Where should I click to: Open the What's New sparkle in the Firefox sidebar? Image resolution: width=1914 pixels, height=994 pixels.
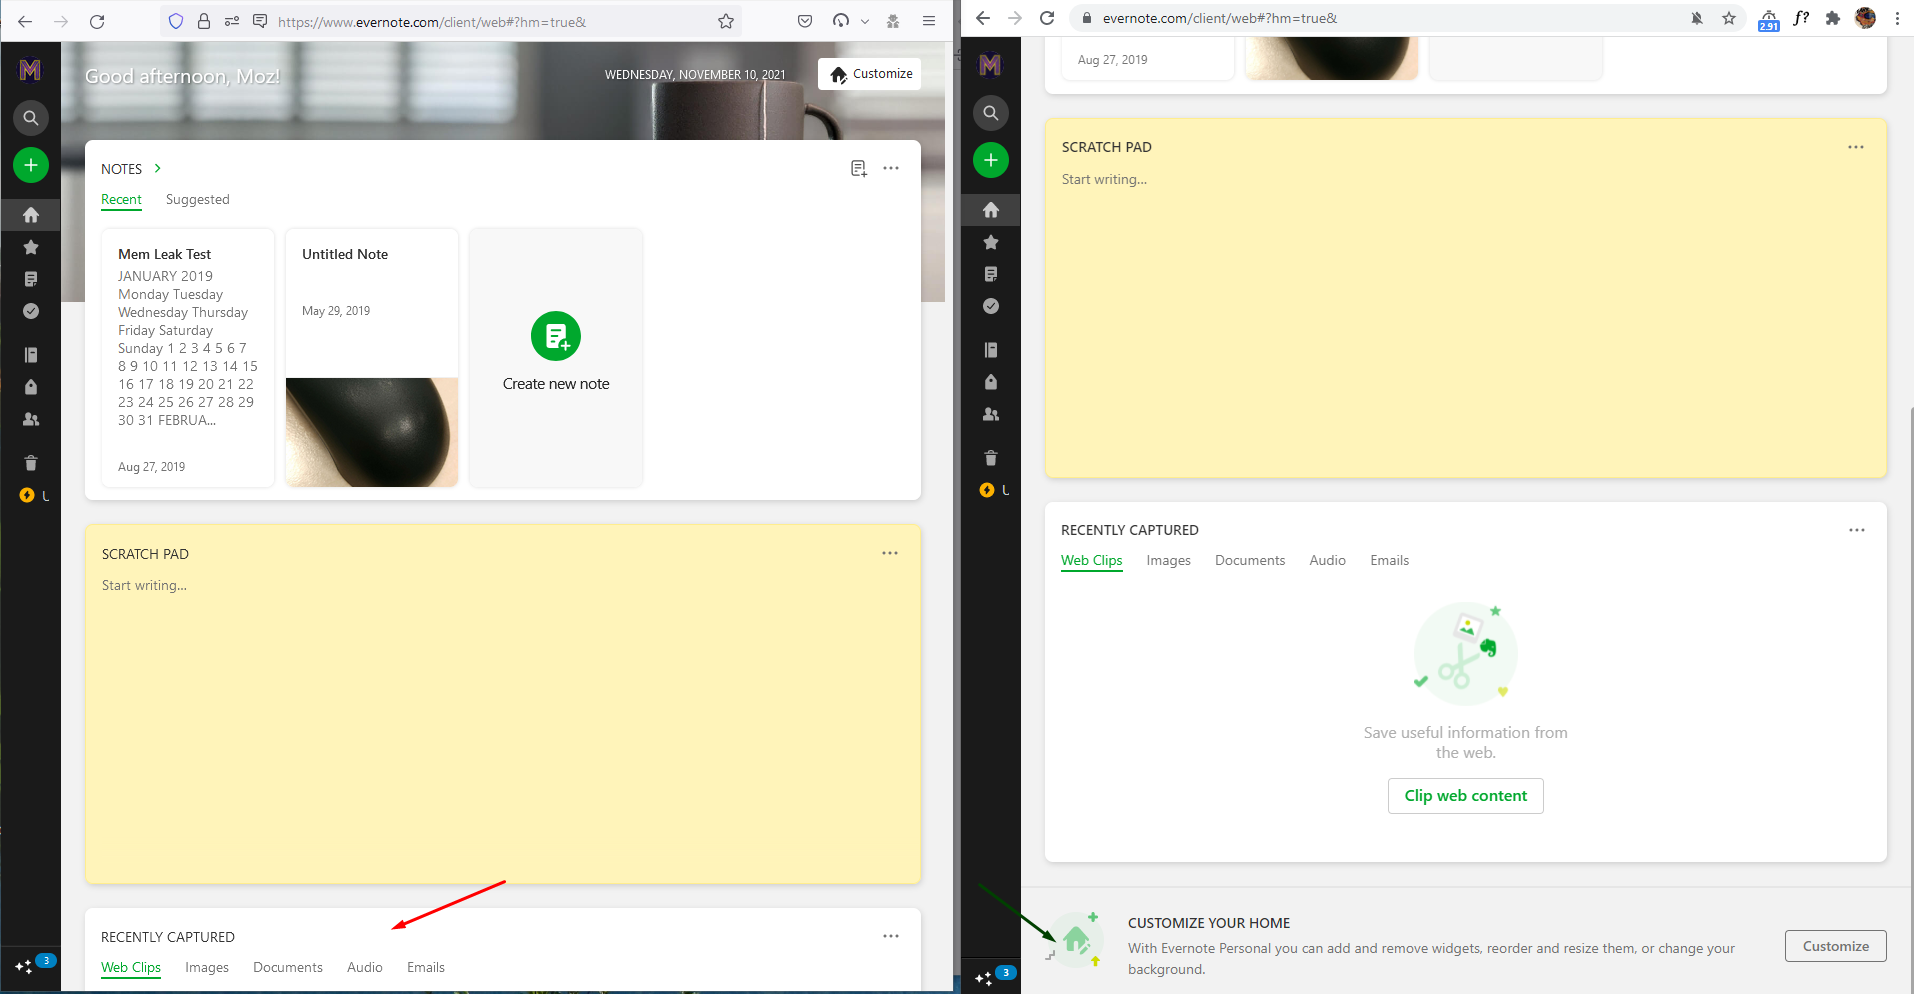click(24, 967)
